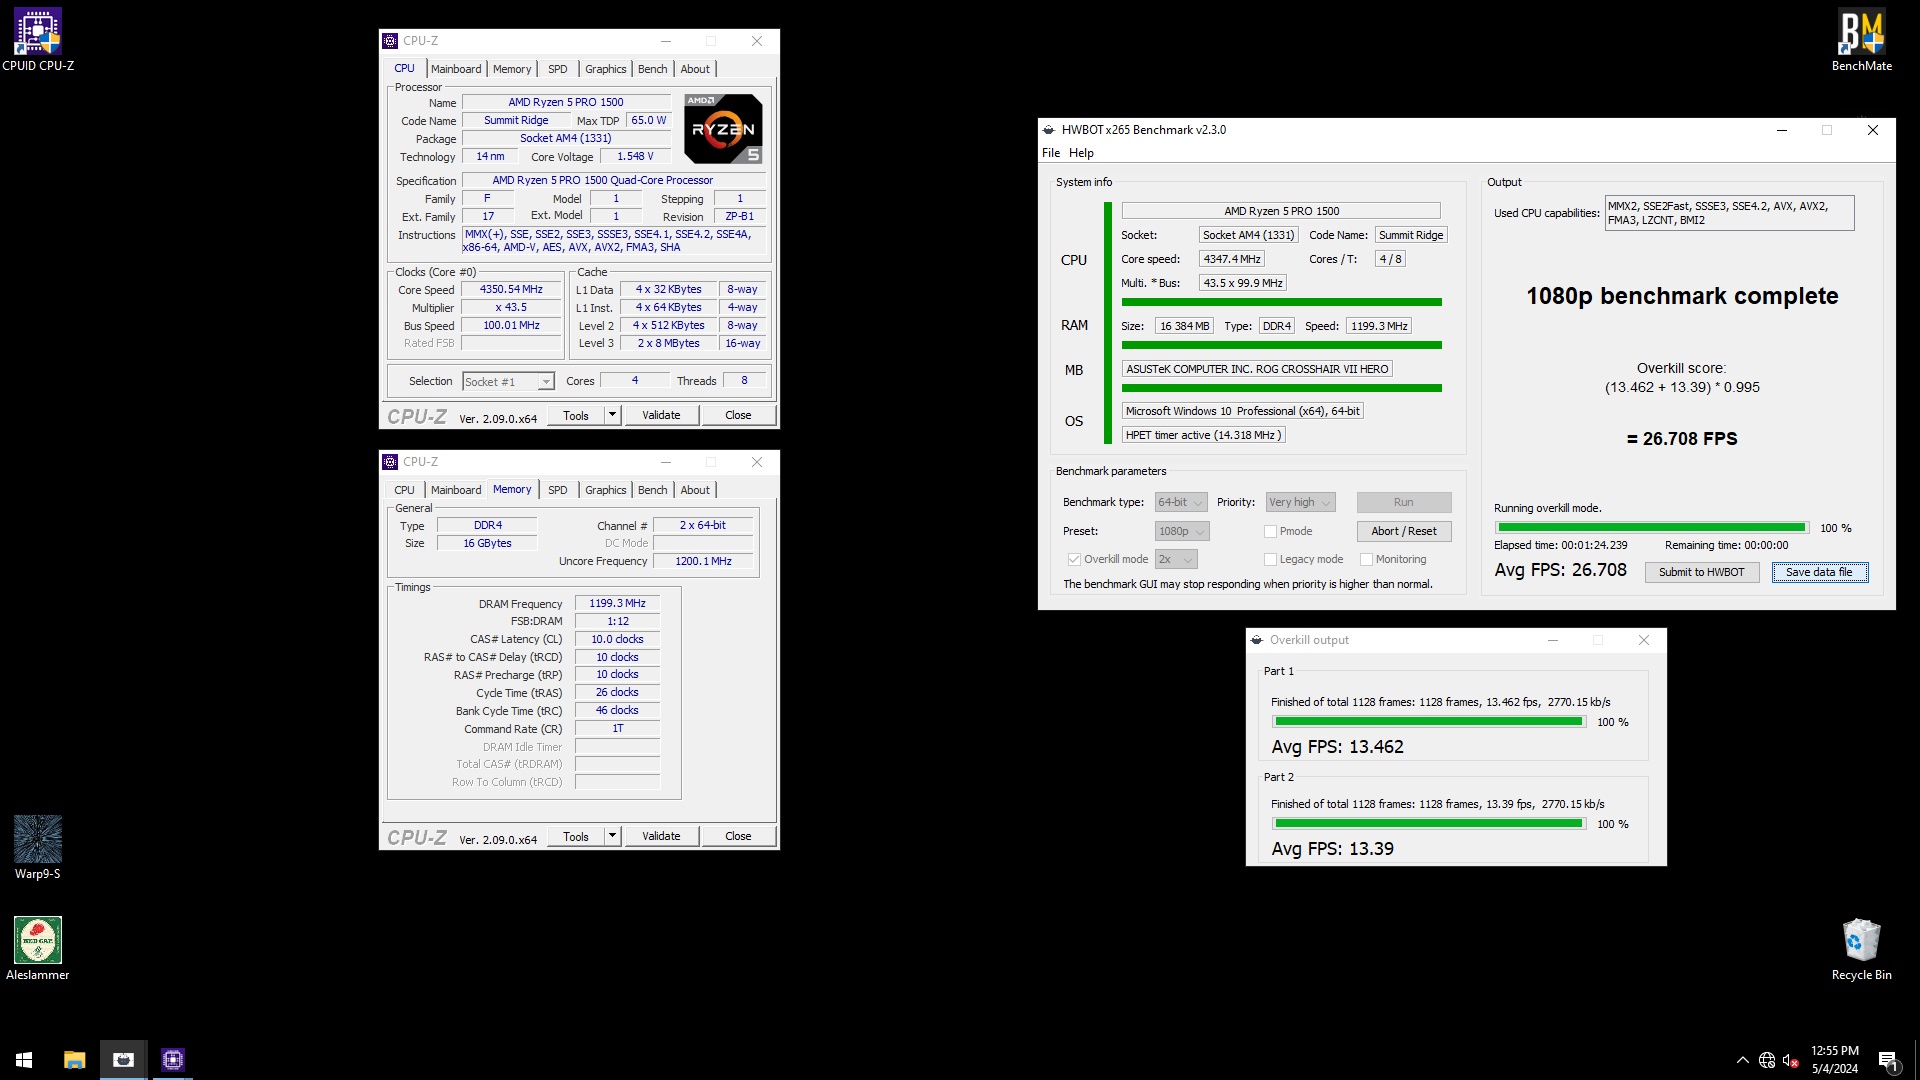Open the notification center icon

click(1888, 1060)
